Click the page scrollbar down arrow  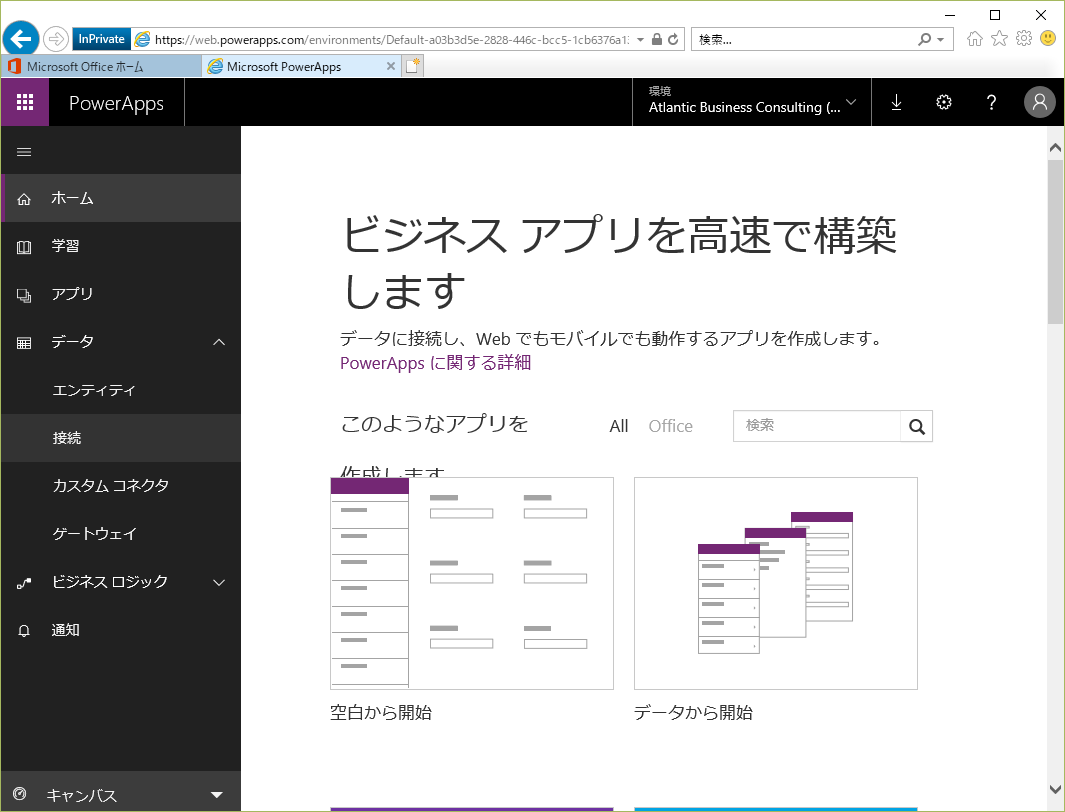(1055, 790)
